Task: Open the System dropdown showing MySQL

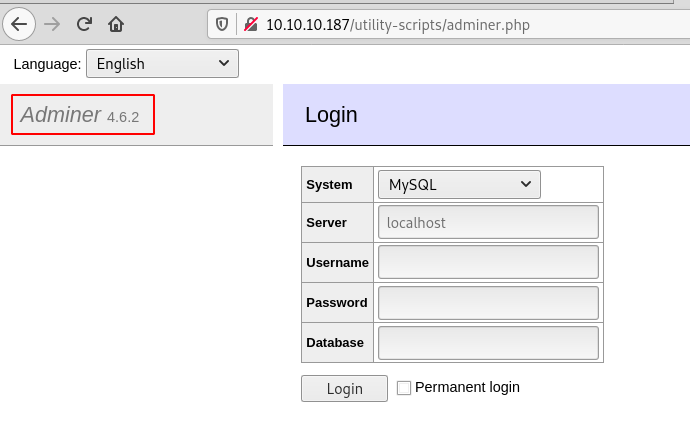Action: click(x=459, y=184)
